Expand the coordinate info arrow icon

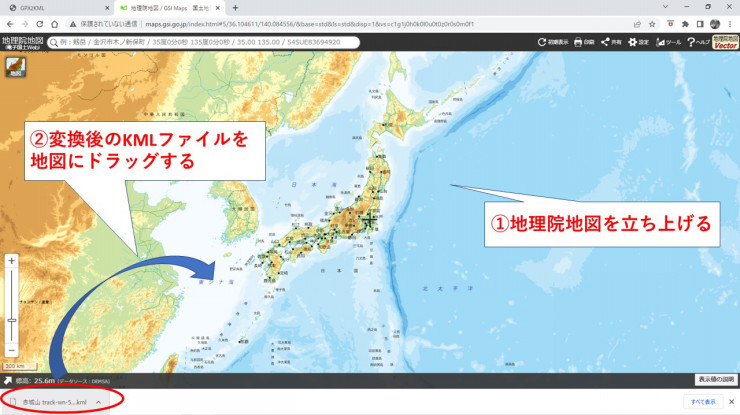tap(8, 381)
